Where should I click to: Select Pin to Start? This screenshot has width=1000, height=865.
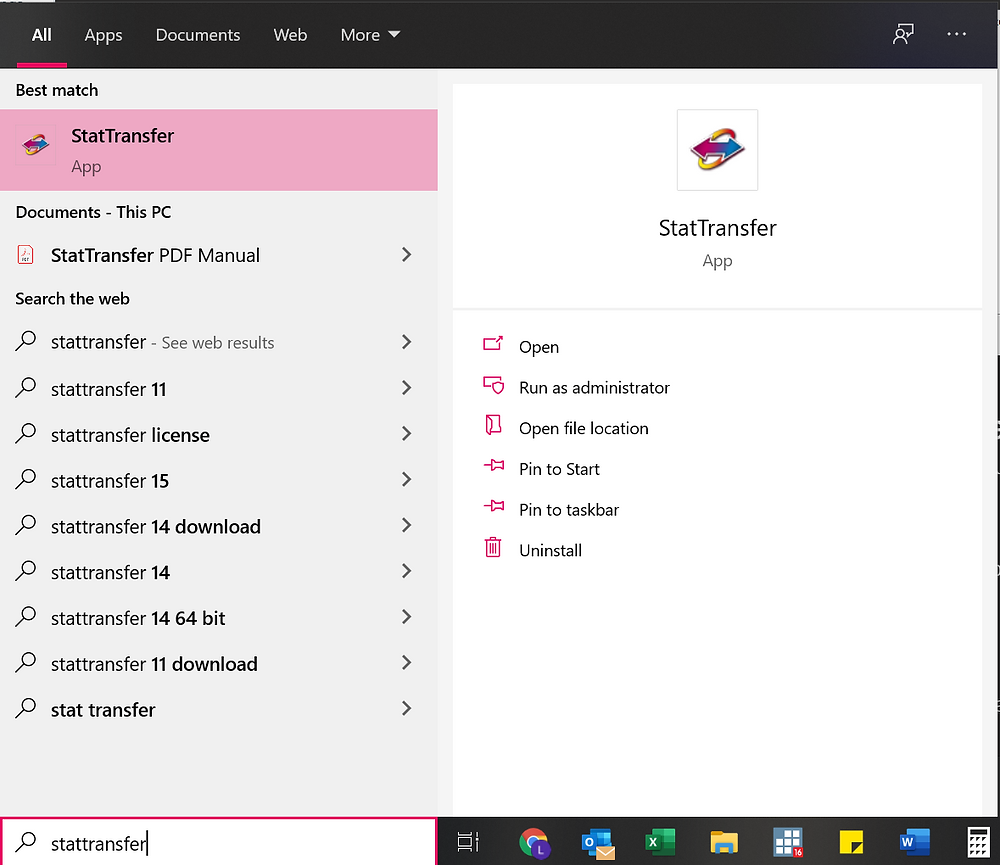tap(559, 469)
